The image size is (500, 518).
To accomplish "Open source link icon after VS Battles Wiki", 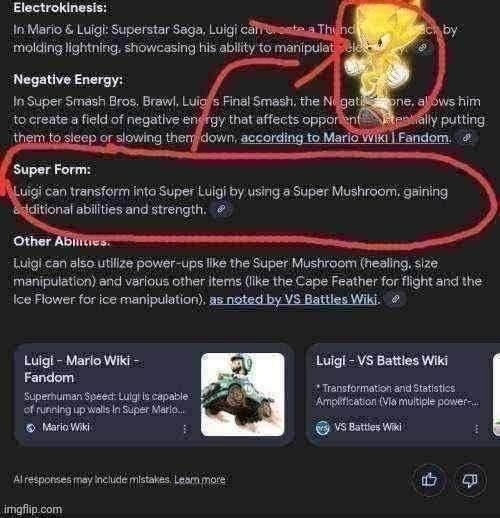I will pos(395,299).
